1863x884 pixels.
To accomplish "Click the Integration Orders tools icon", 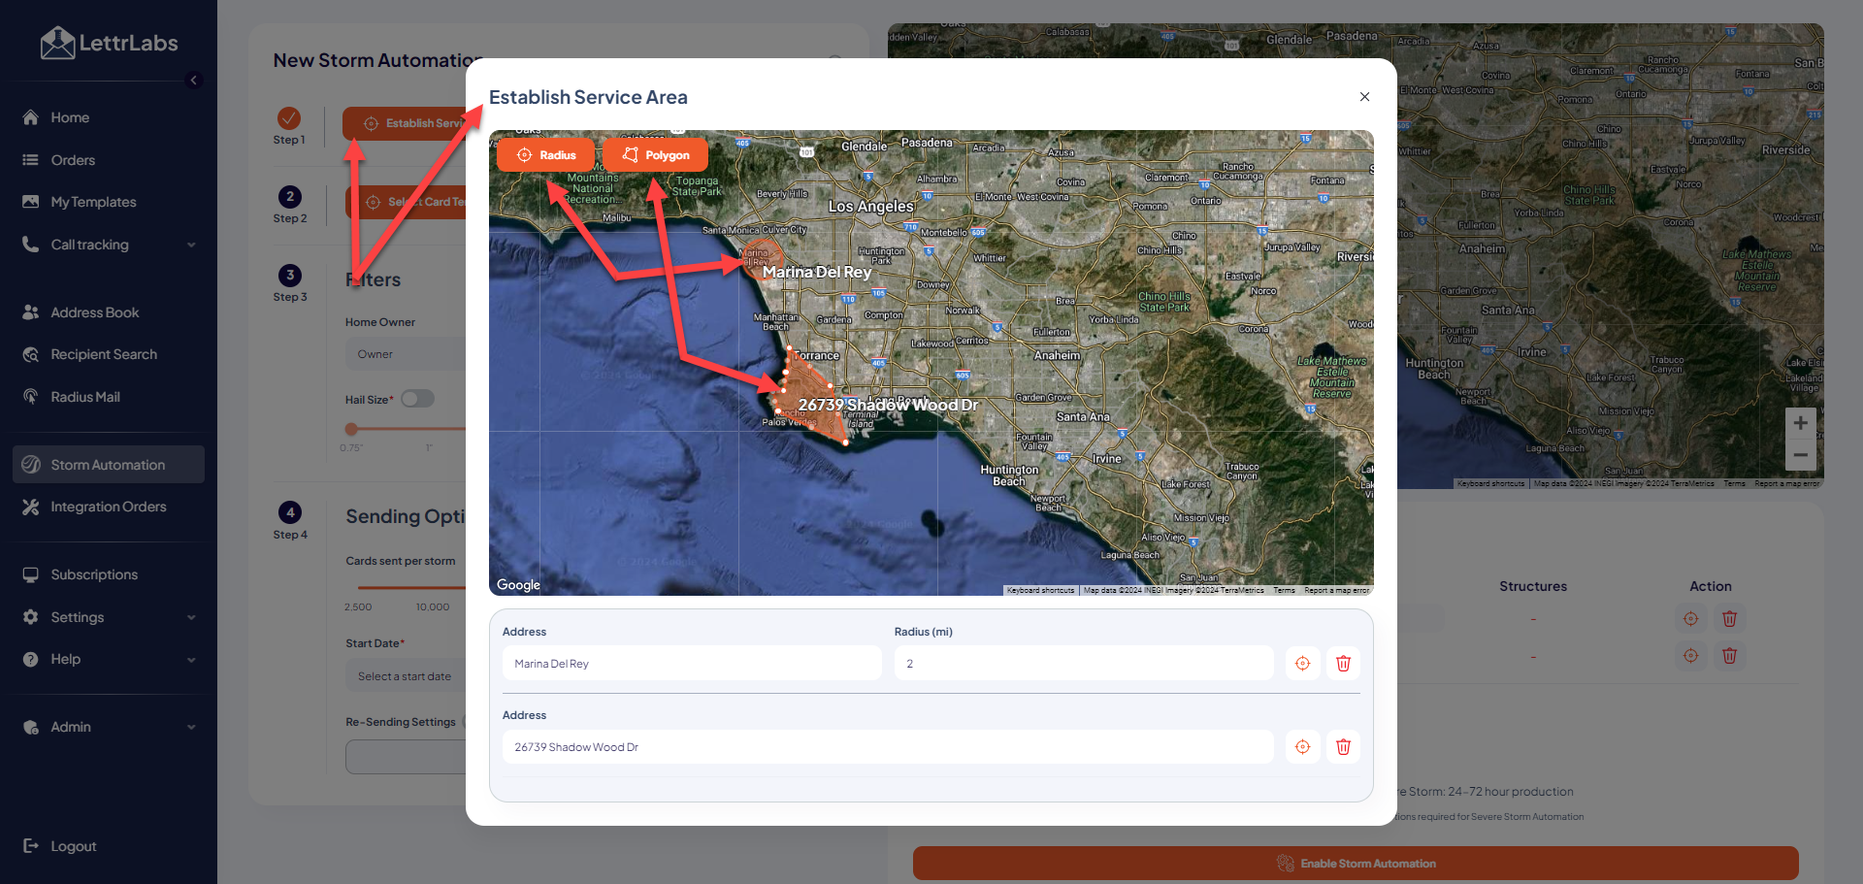I will point(31,507).
